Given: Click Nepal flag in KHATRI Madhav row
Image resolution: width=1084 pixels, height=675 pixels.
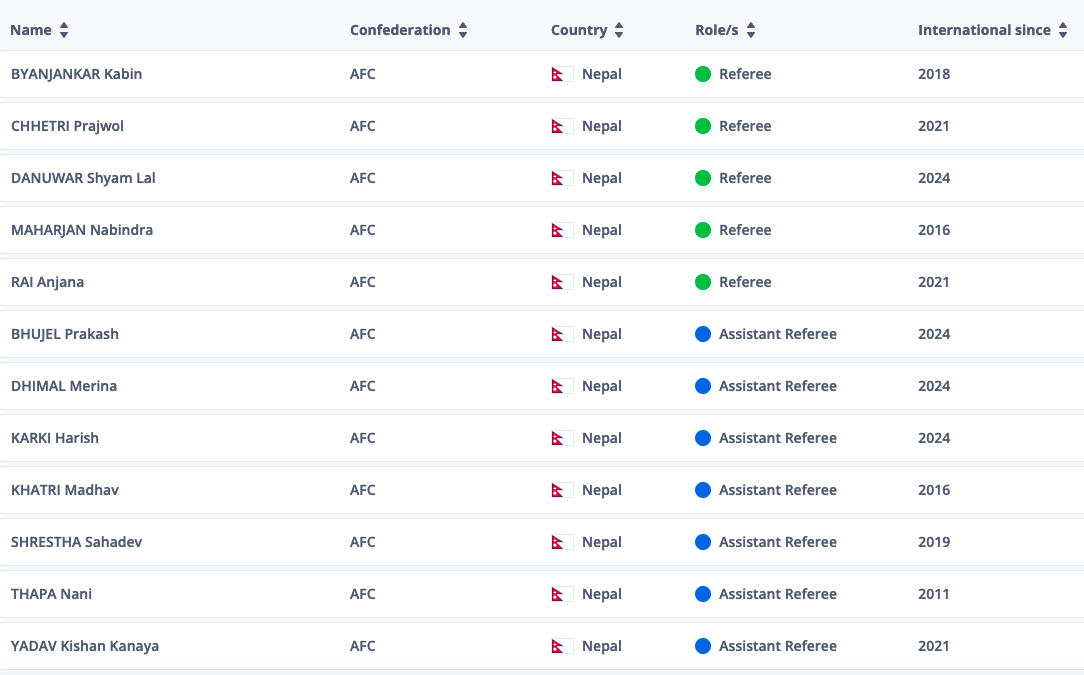Looking at the screenshot, I should pos(562,490).
